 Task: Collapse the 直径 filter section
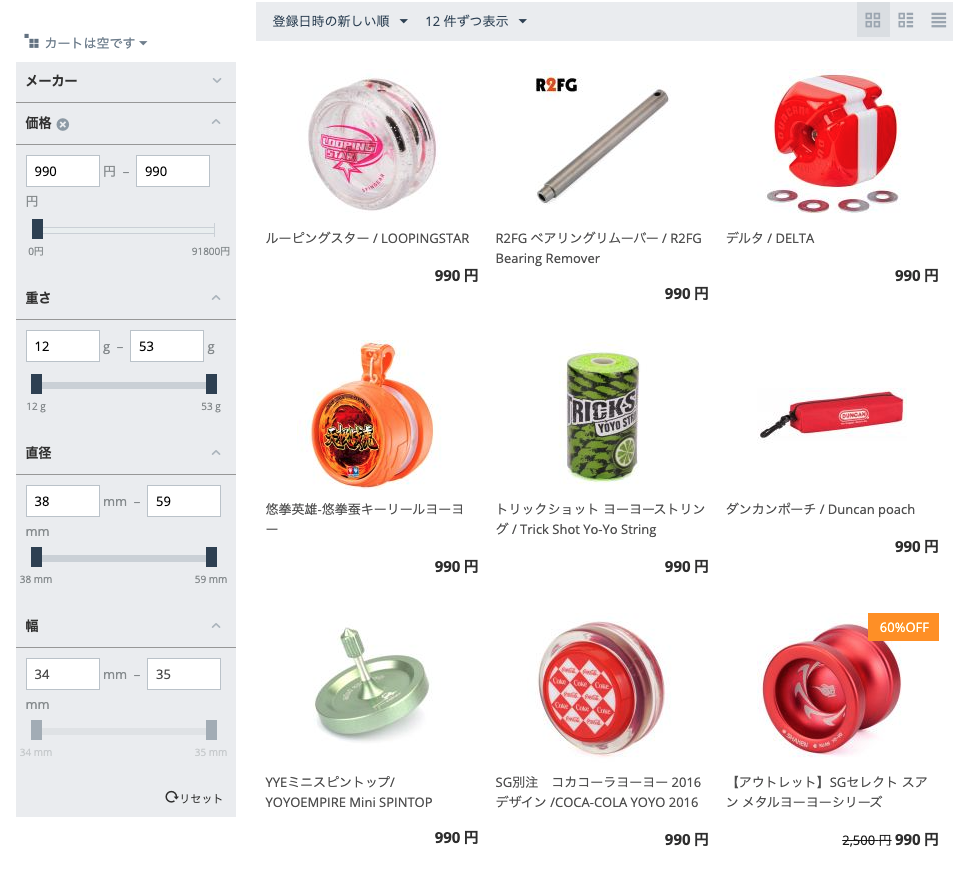pyautogui.click(x=216, y=453)
